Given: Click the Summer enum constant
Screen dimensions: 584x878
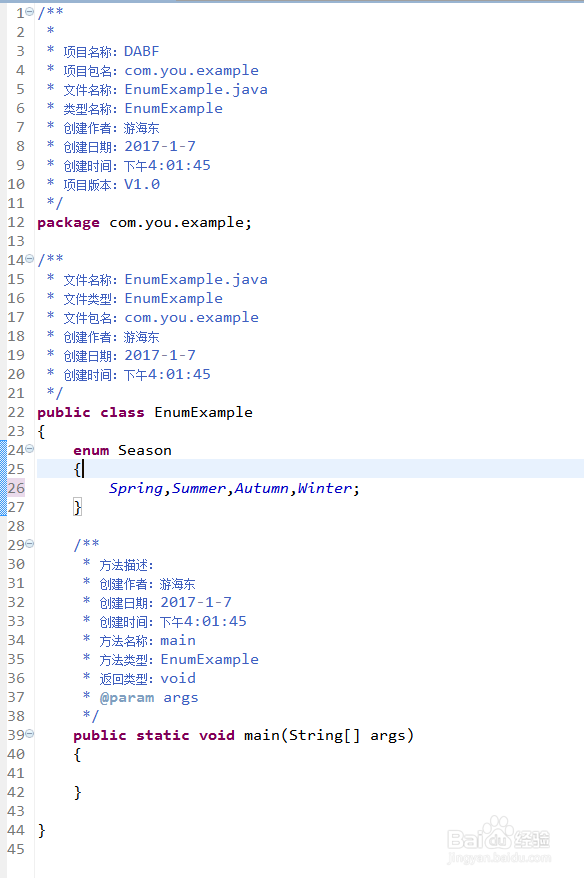Looking at the screenshot, I should coord(199,488).
